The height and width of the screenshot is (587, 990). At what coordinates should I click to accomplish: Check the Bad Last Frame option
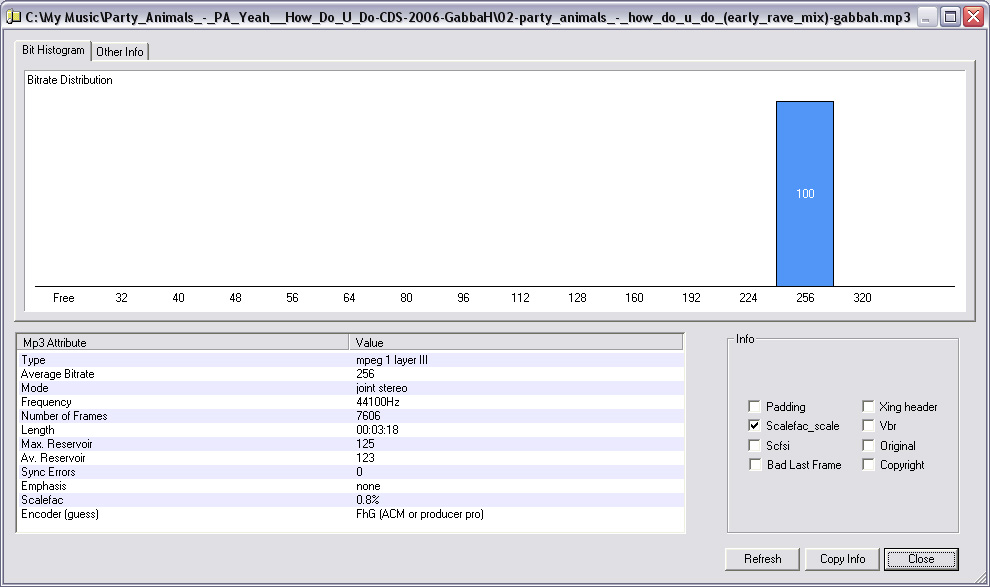[754, 465]
